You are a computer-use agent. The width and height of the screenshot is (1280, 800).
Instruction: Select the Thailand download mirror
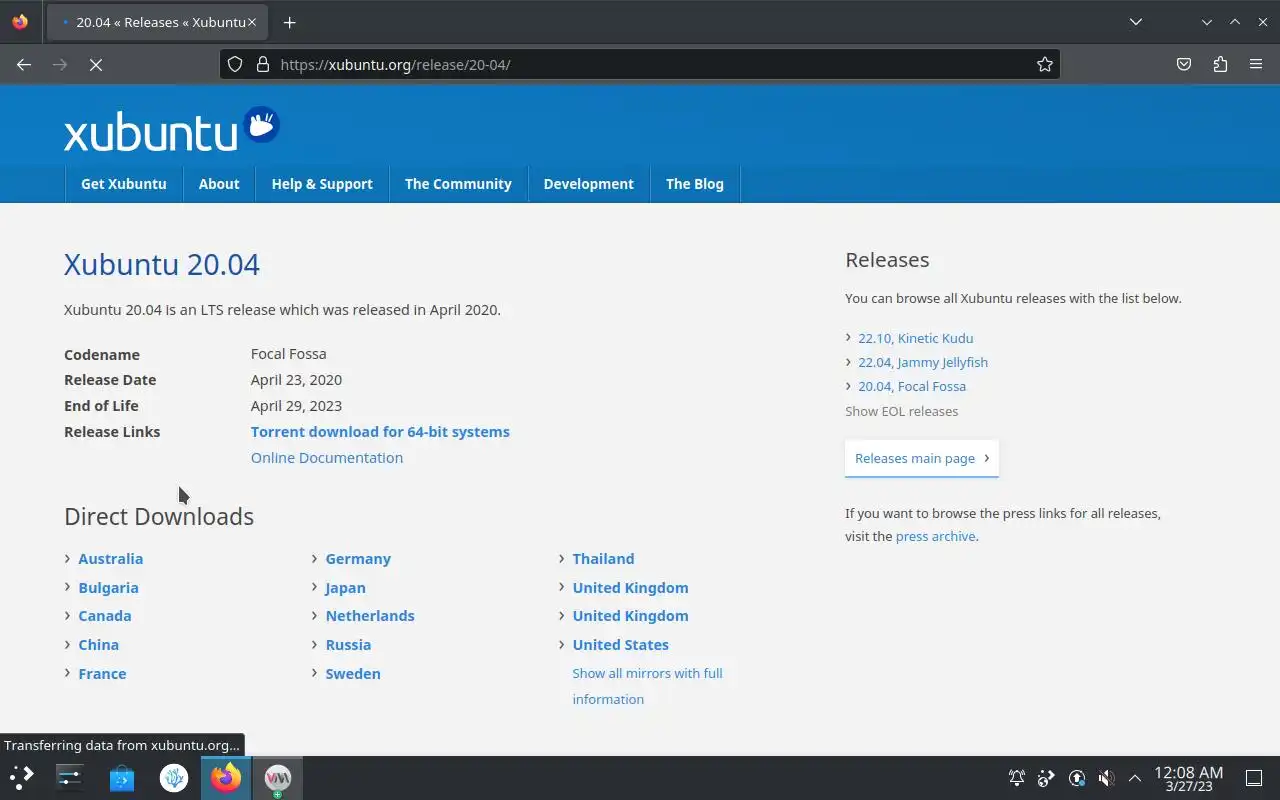tap(603, 559)
